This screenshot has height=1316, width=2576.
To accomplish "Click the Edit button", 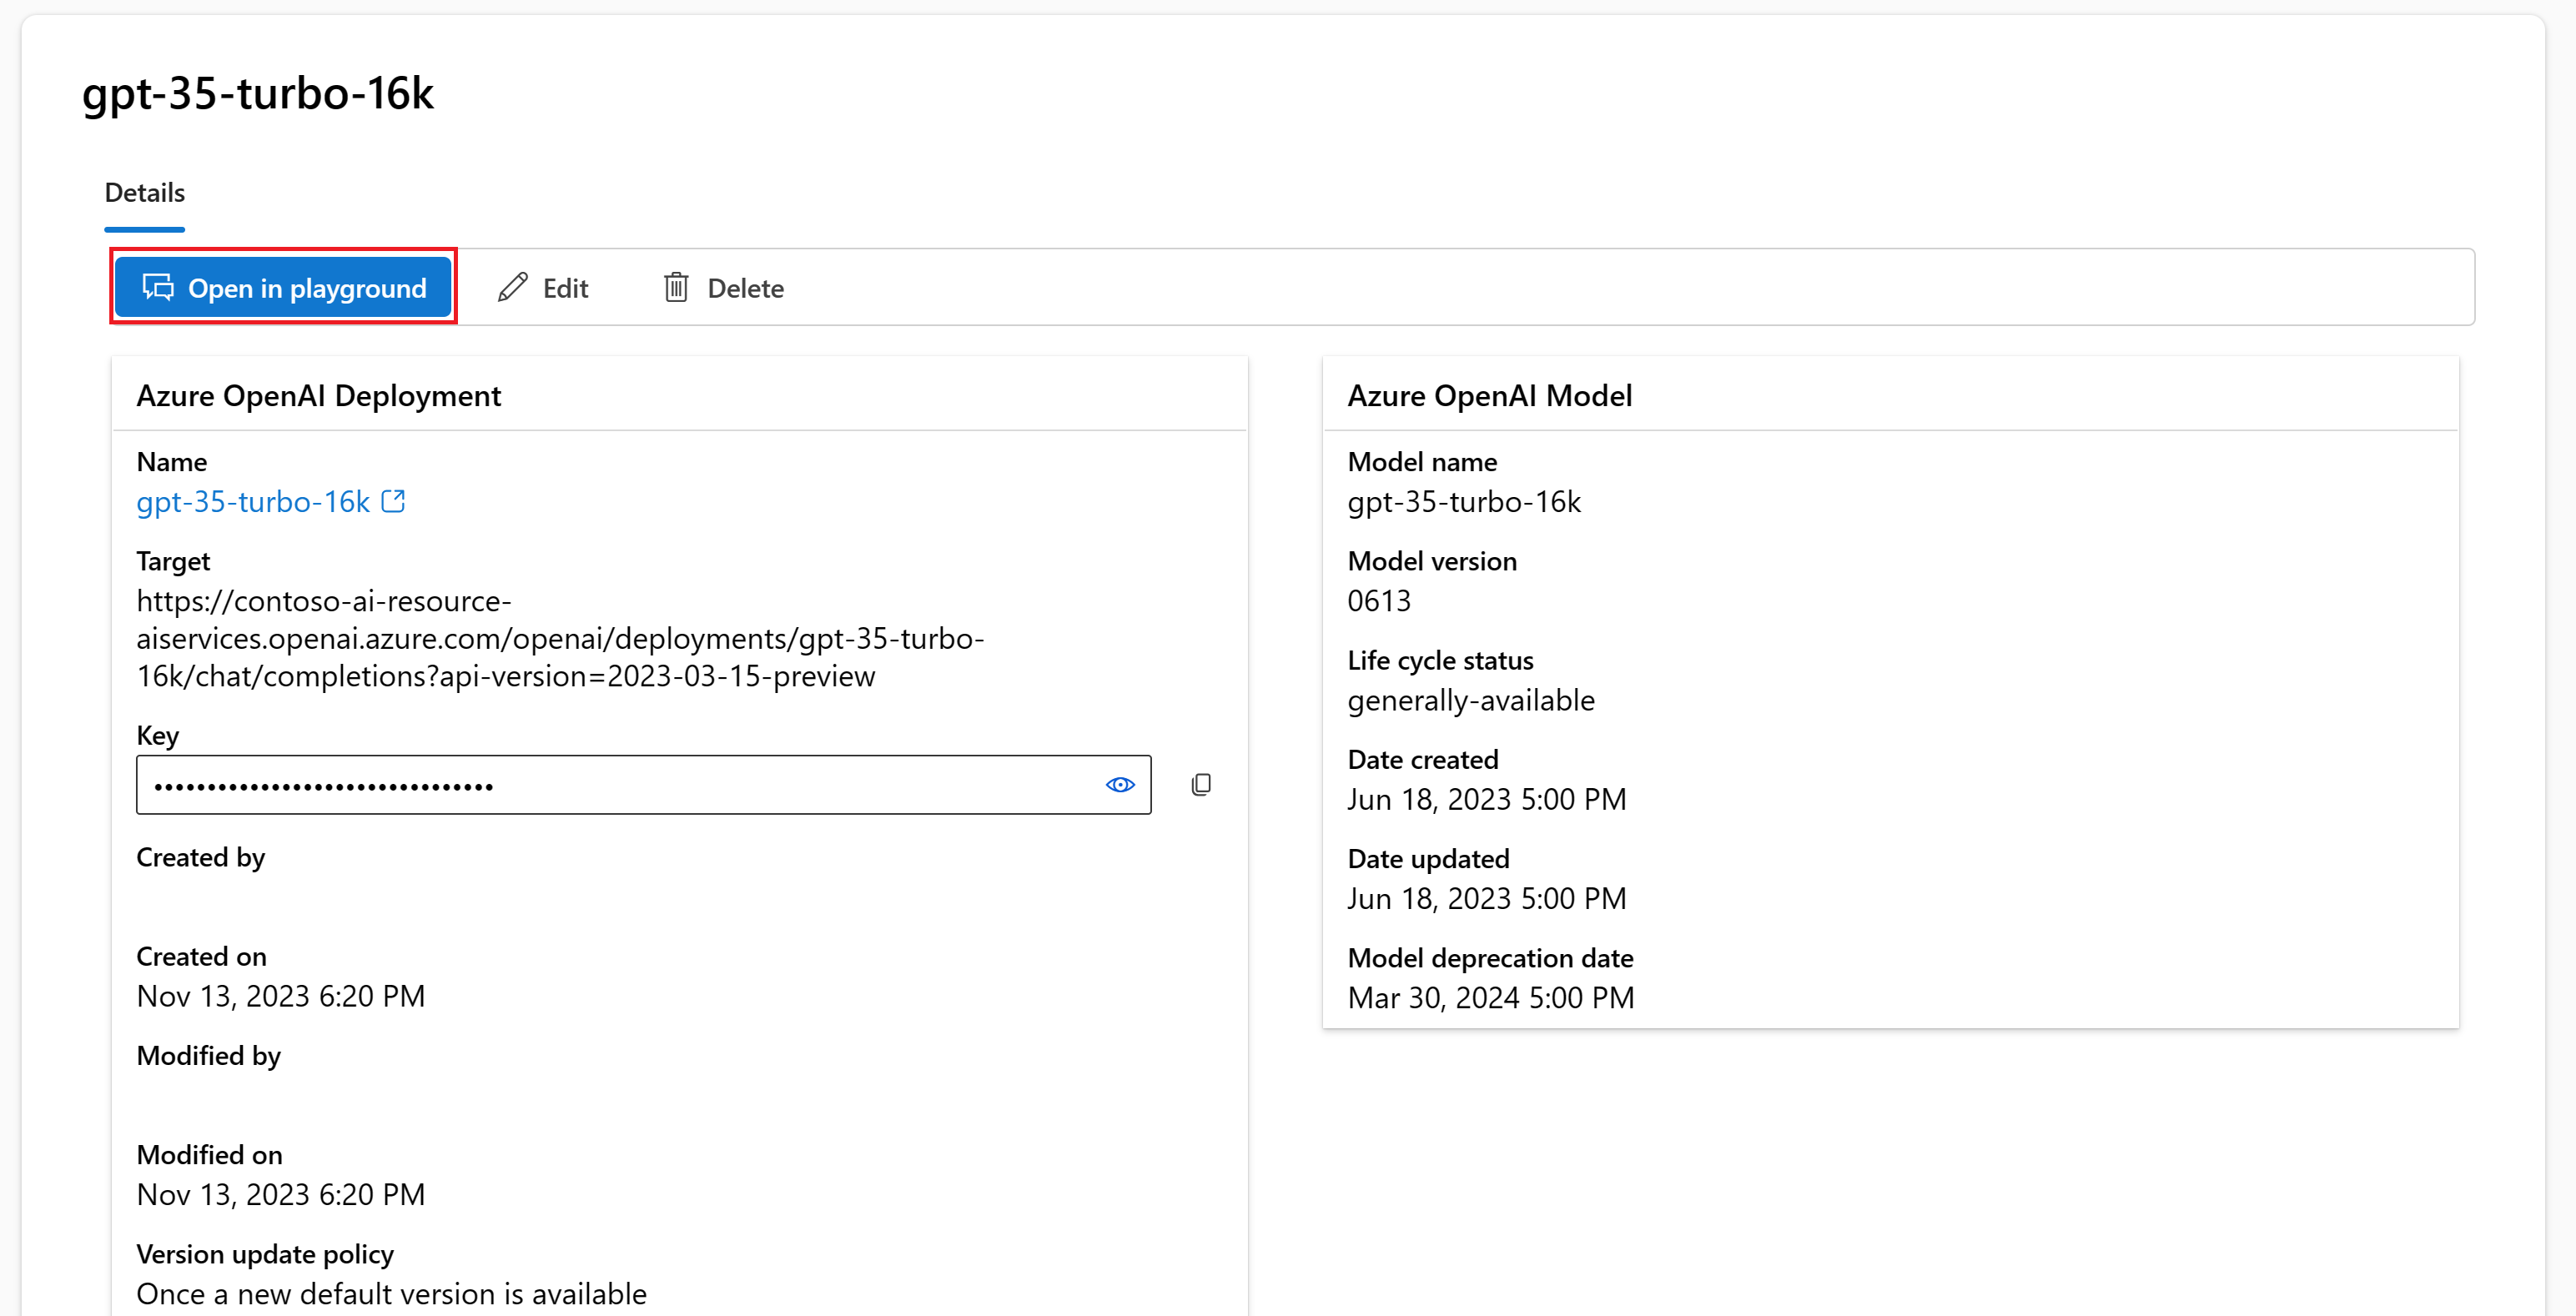I will tap(543, 288).
